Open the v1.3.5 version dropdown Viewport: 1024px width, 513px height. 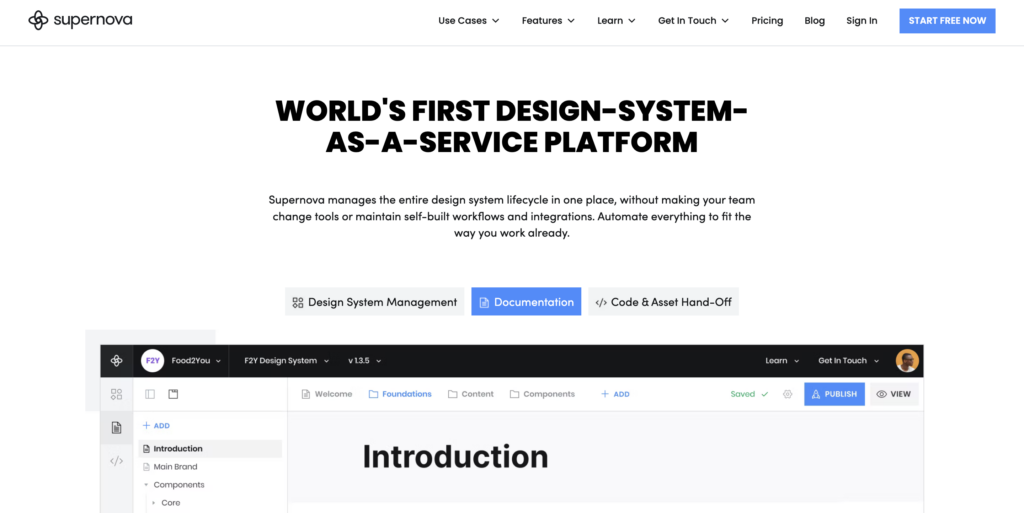[x=364, y=361]
